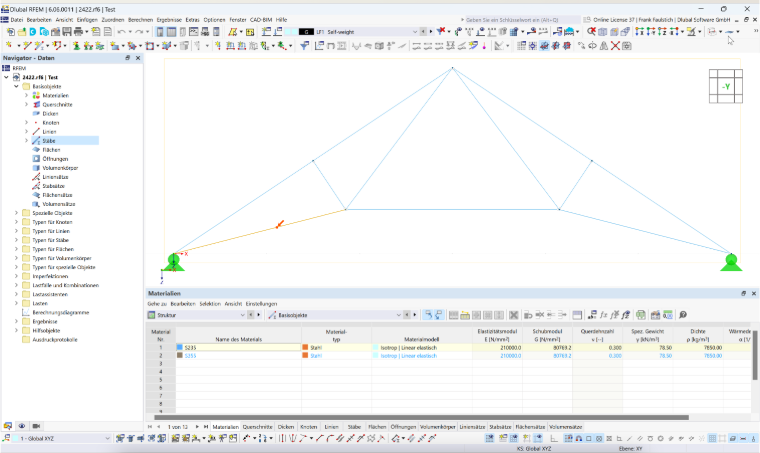Screen dimensions: 760x453
Task: Click the keyword search input field
Action: [x=521, y=20]
